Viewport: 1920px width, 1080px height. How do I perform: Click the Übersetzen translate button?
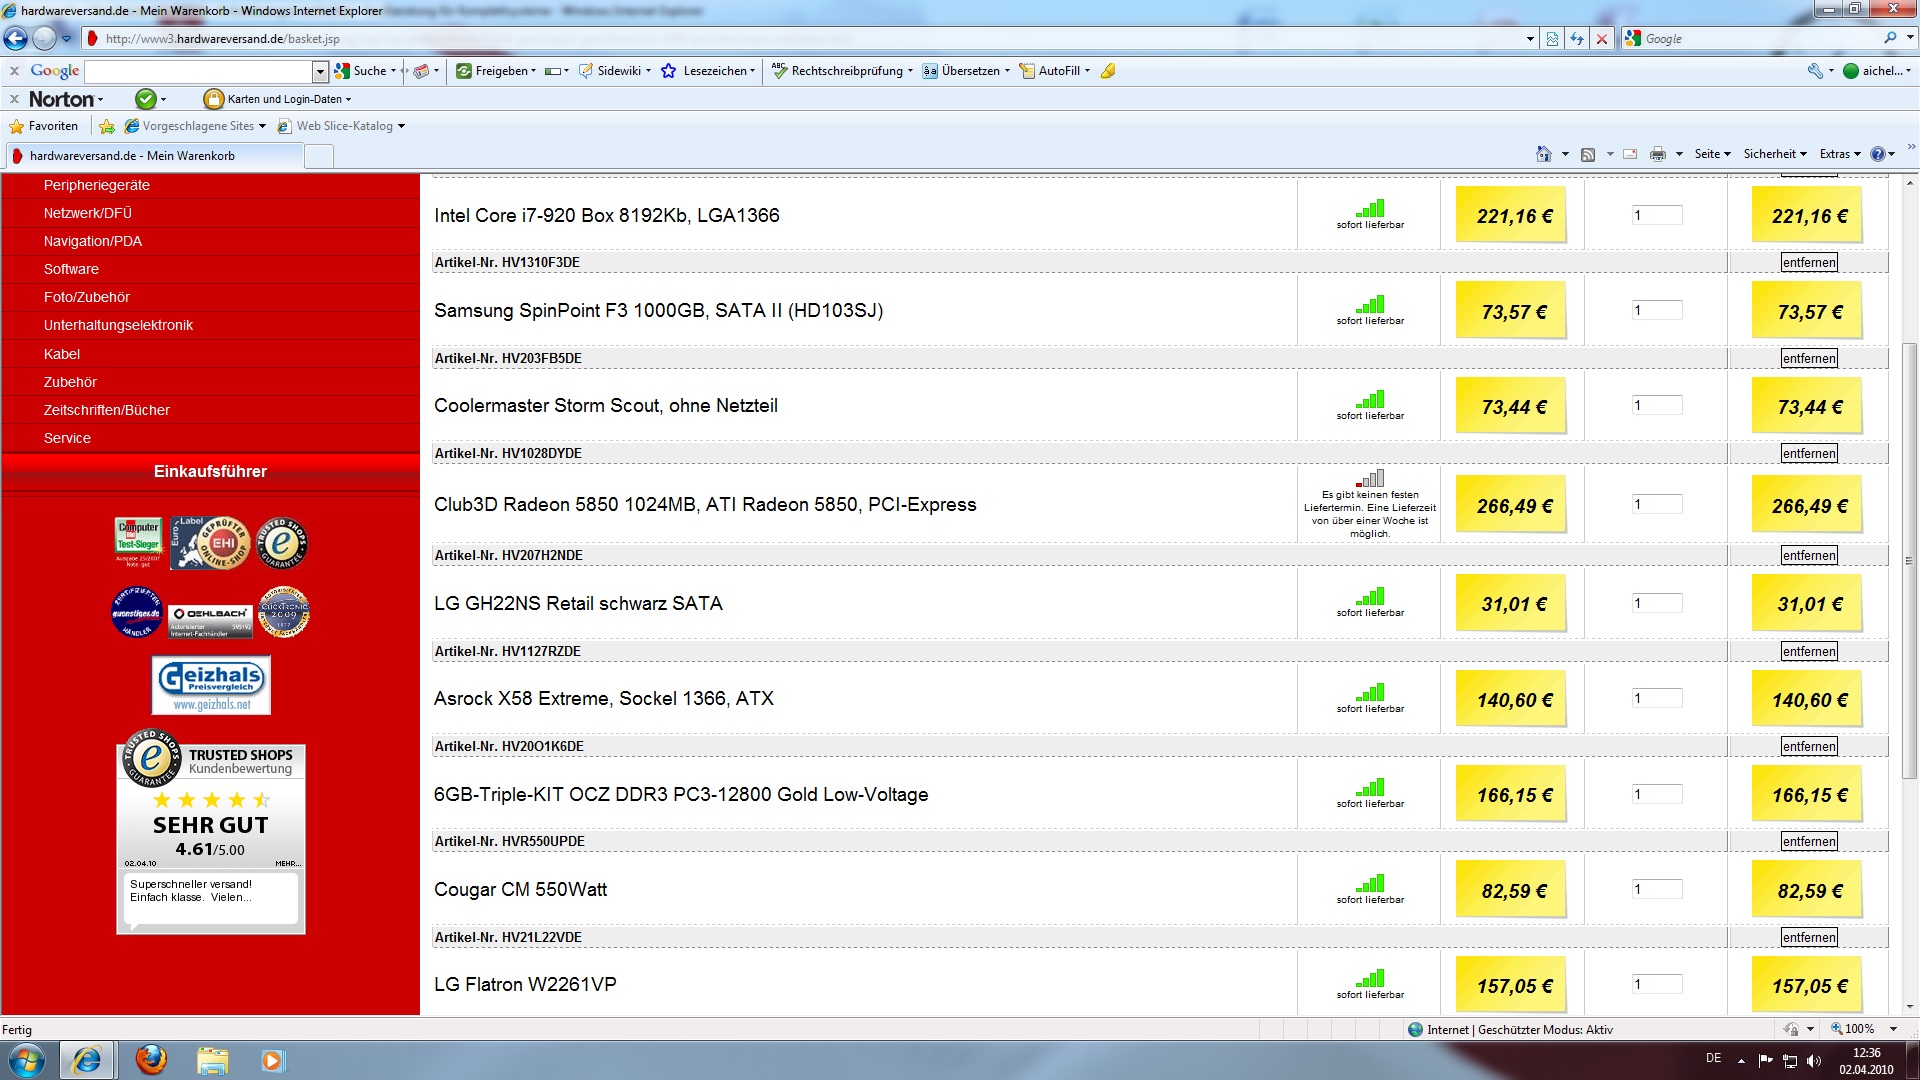click(966, 71)
